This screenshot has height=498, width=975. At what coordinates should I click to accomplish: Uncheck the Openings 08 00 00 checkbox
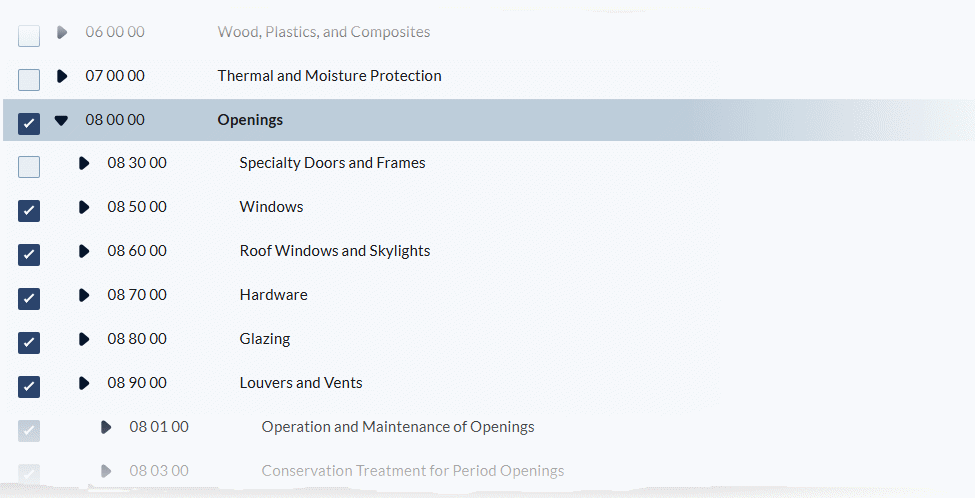click(x=29, y=123)
